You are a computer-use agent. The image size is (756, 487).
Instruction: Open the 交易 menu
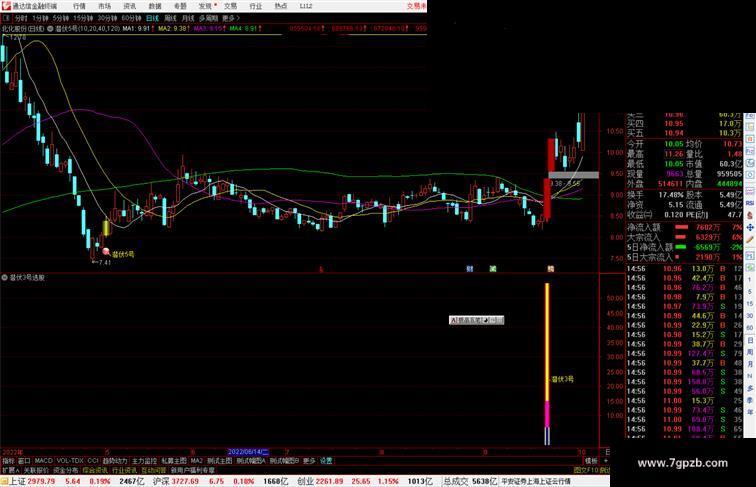pyautogui.click(x=230, y=6)
